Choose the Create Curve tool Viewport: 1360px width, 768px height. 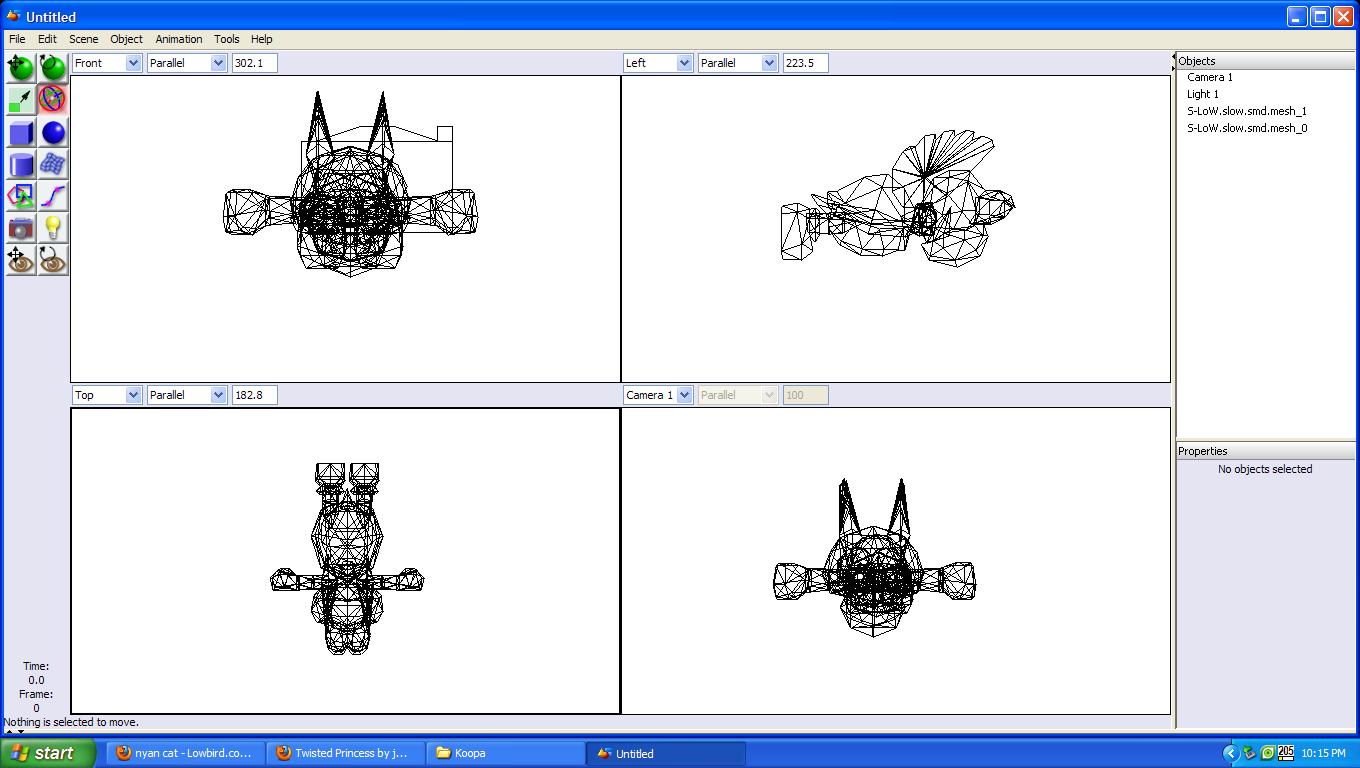(x=52, y=195)
